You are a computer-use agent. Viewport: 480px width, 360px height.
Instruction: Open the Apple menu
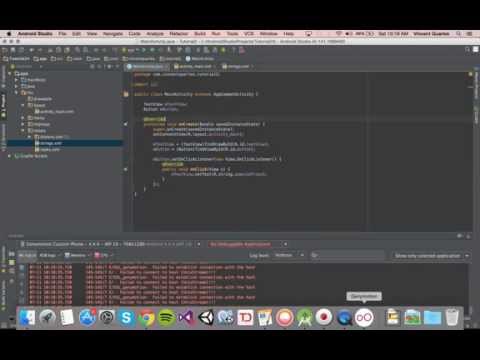(9, 34)
